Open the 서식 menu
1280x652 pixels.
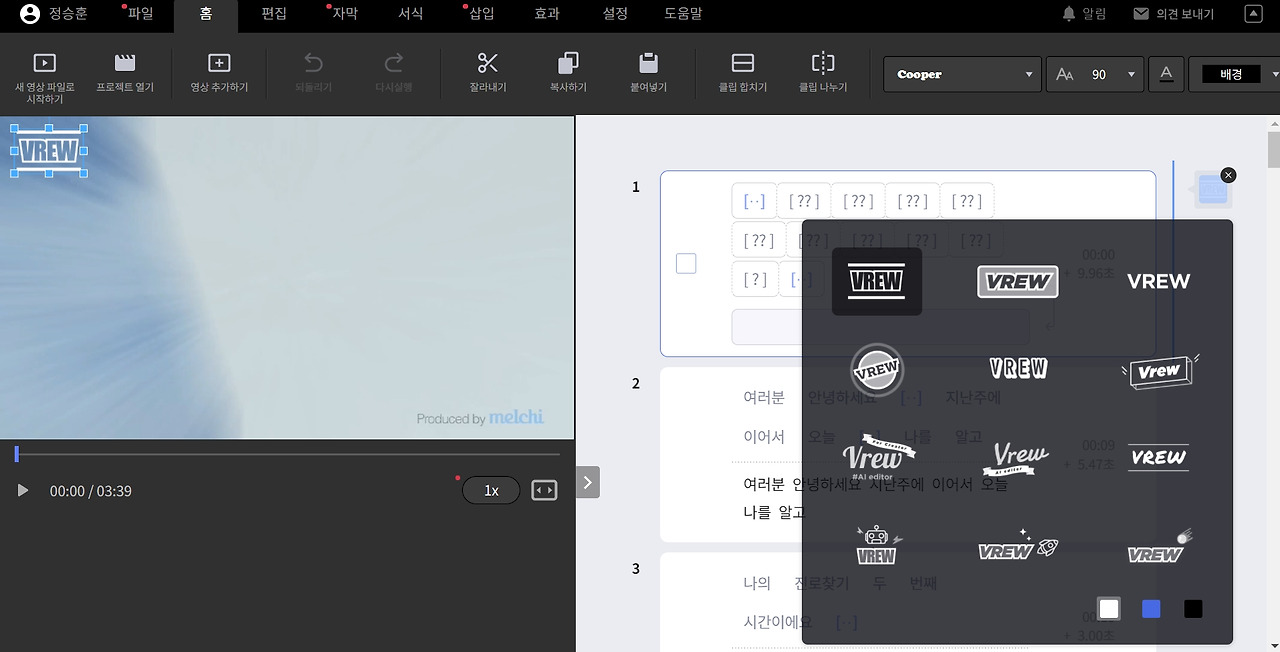pyautogui.click(x=411, y=14)
